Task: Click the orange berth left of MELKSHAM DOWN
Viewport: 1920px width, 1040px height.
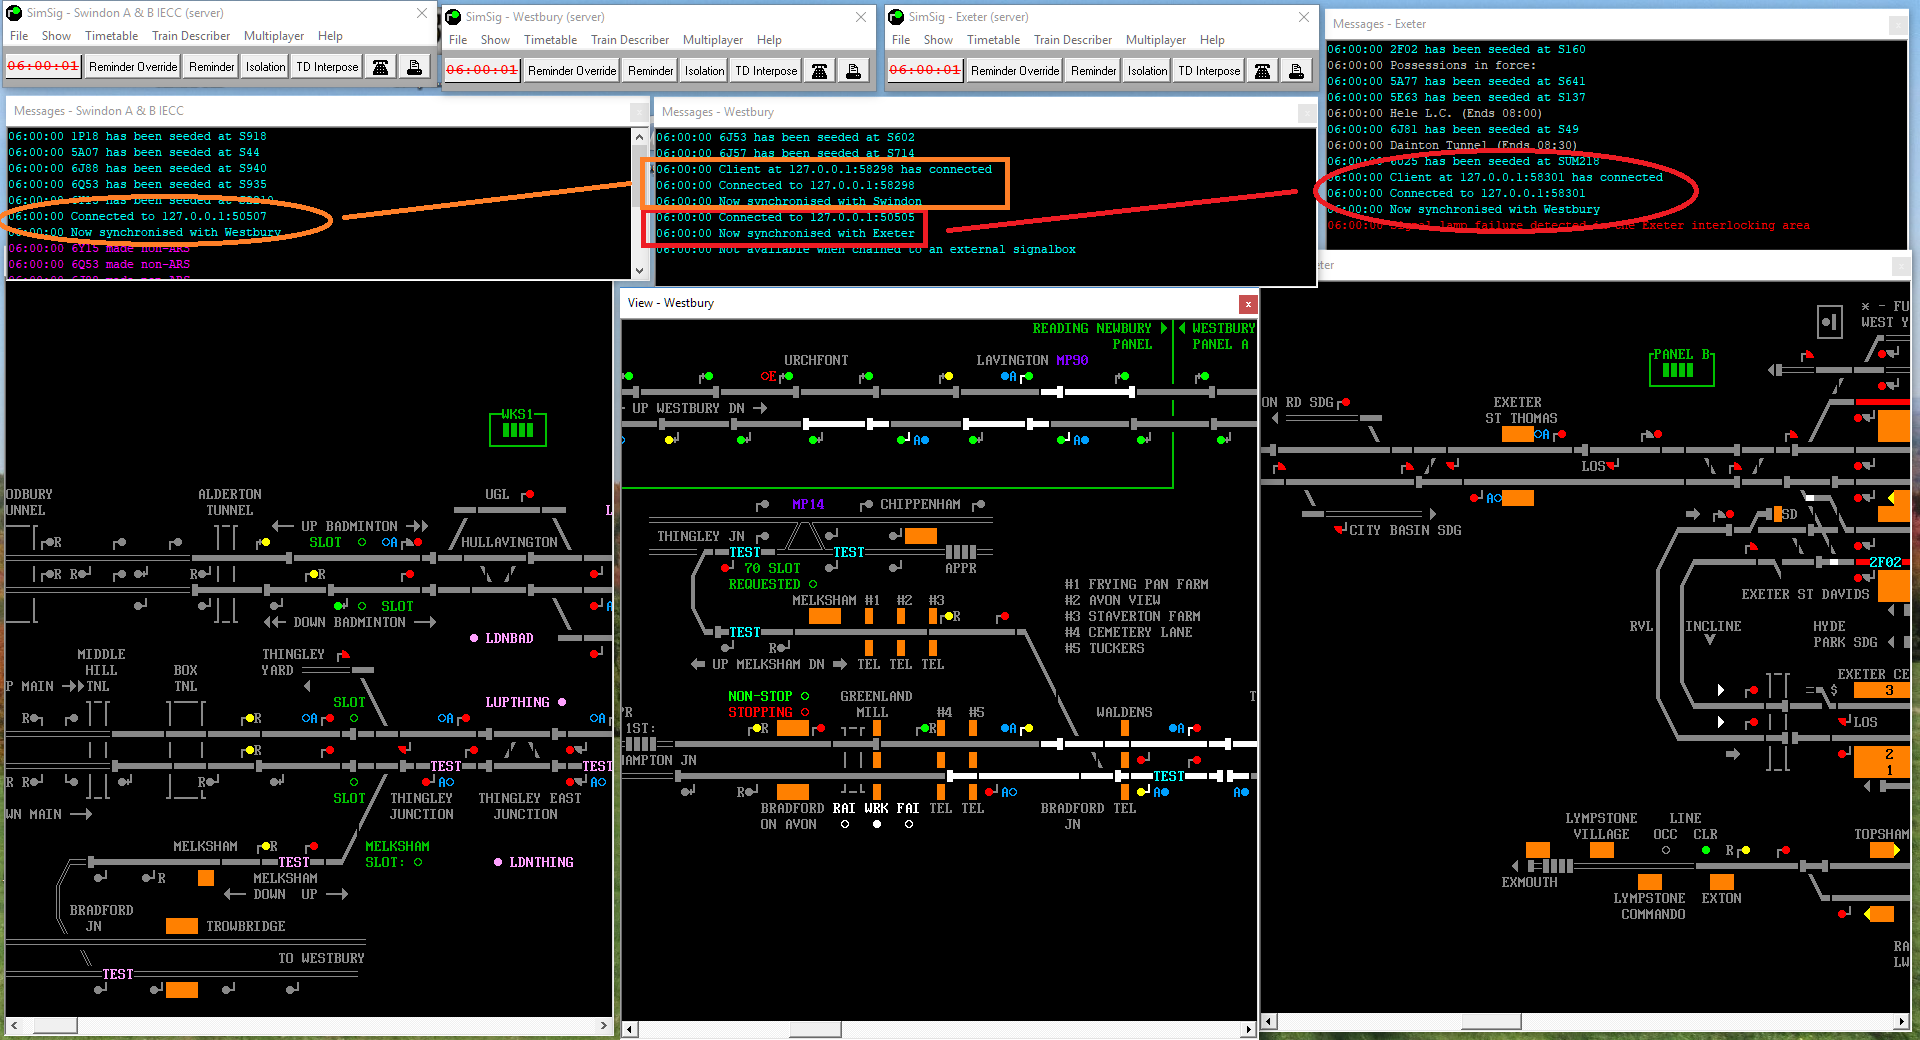Action: coord(205,878)
